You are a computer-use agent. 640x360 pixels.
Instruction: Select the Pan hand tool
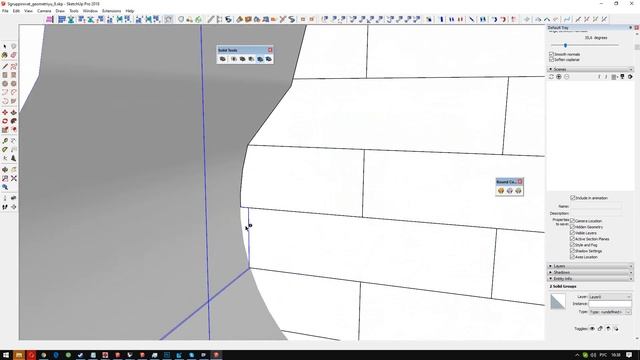13,169
